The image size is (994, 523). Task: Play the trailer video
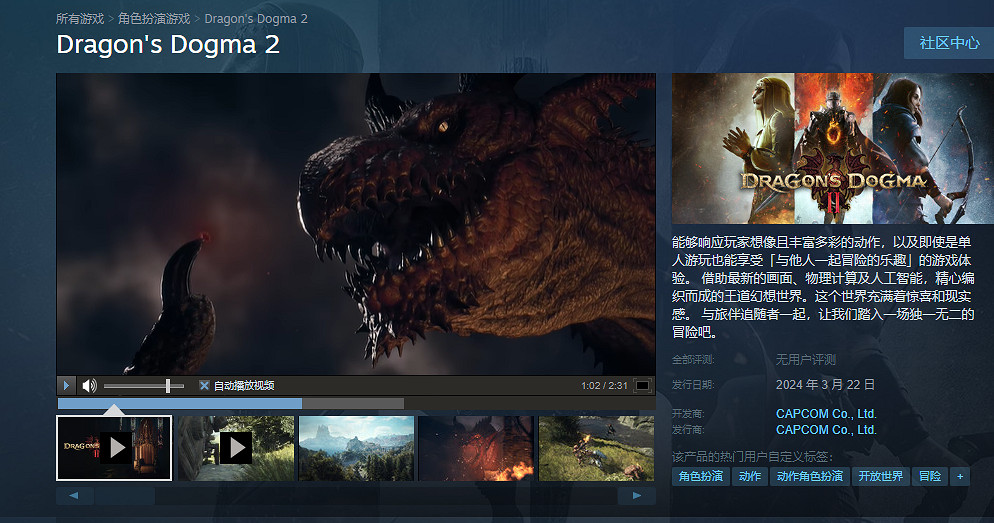click(x=67, y=385)
